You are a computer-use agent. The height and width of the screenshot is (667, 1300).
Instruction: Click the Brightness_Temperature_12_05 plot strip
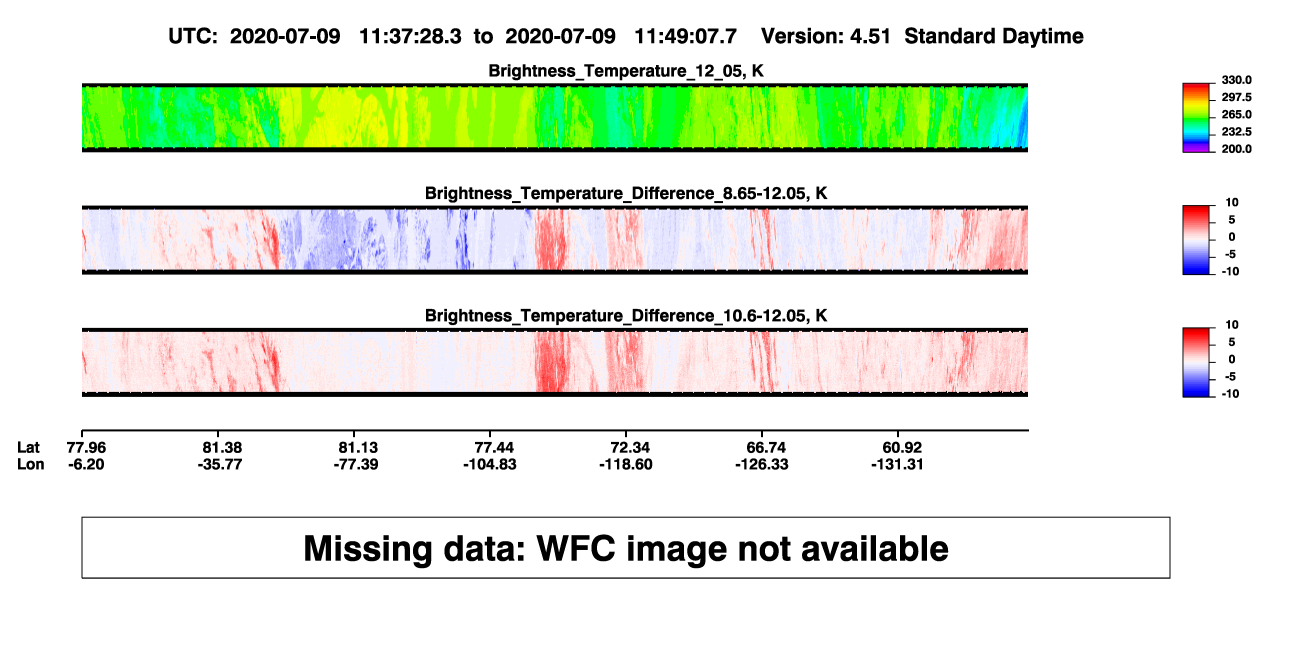point(555,117)
